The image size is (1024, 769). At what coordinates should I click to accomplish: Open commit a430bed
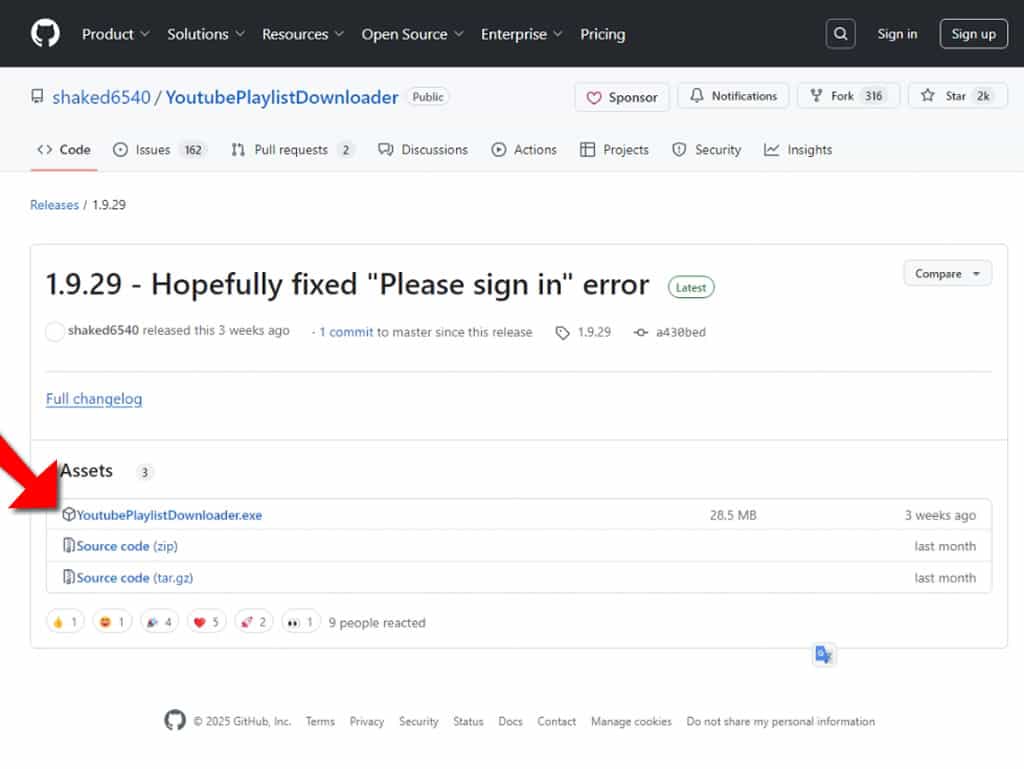pyautogui.click(x=680, y=332)
